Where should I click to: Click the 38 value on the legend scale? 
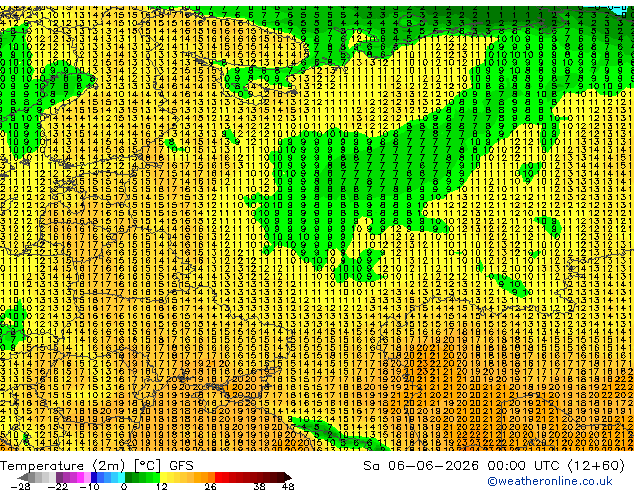[260, 486]
